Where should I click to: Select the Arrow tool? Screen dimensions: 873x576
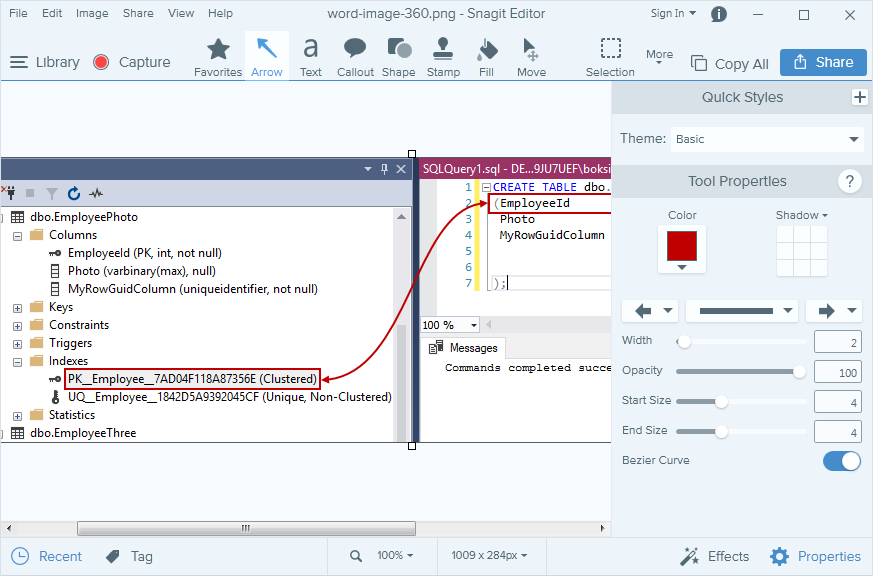pos(267,57)
